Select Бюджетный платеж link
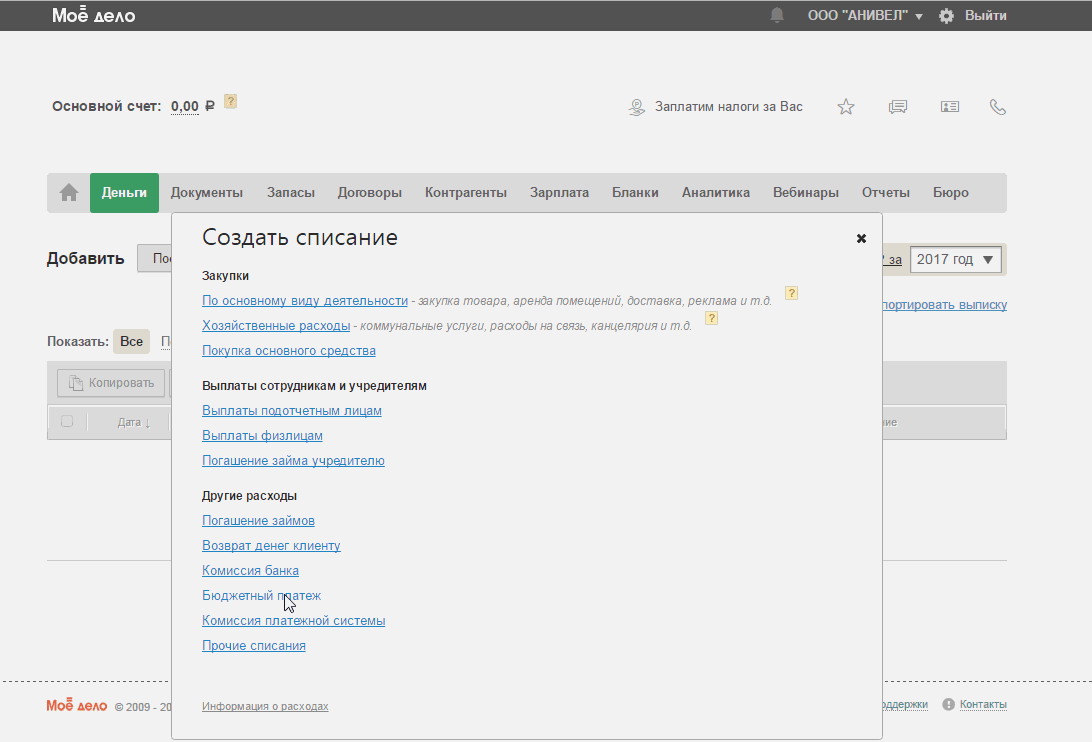The width and height of the screenshot is (1092, 742). pyautogui.click(x=261, y=596)
